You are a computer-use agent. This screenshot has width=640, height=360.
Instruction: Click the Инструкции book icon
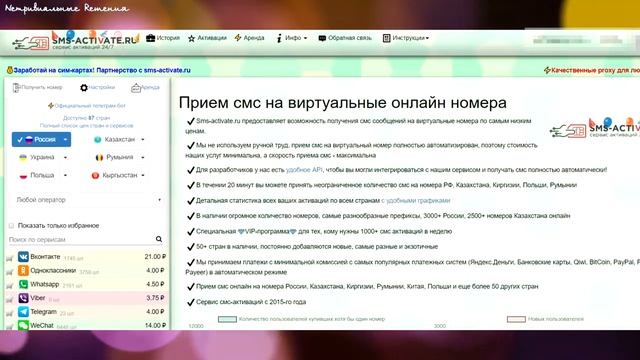coord(386,38)
